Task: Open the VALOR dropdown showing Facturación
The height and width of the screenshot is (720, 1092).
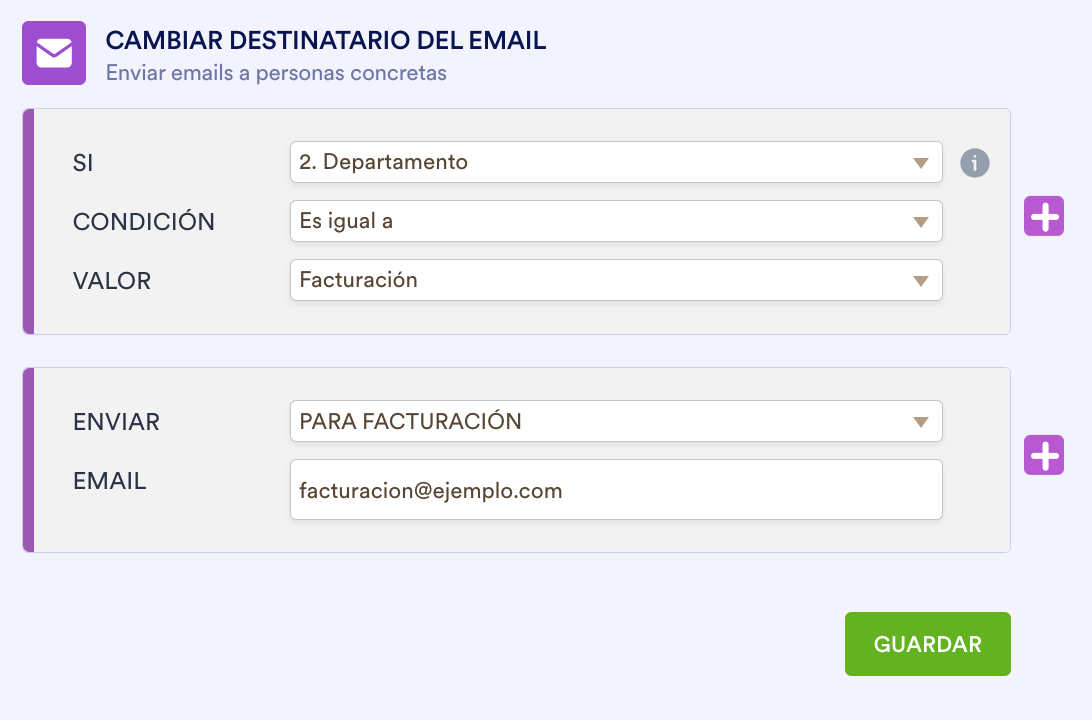Action: (x=615, y=280)
